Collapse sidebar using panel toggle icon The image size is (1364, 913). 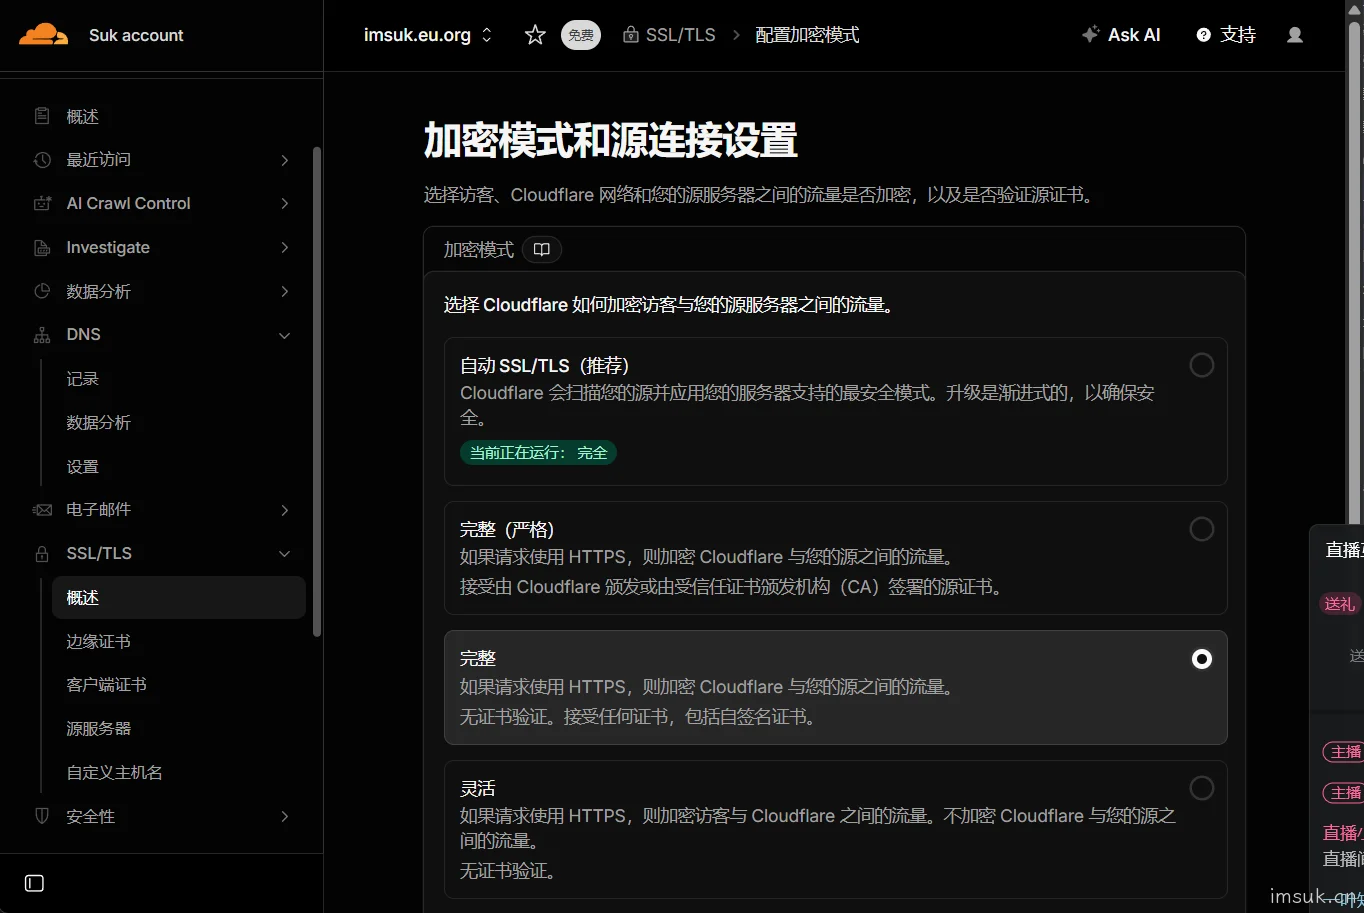[34, 883]
